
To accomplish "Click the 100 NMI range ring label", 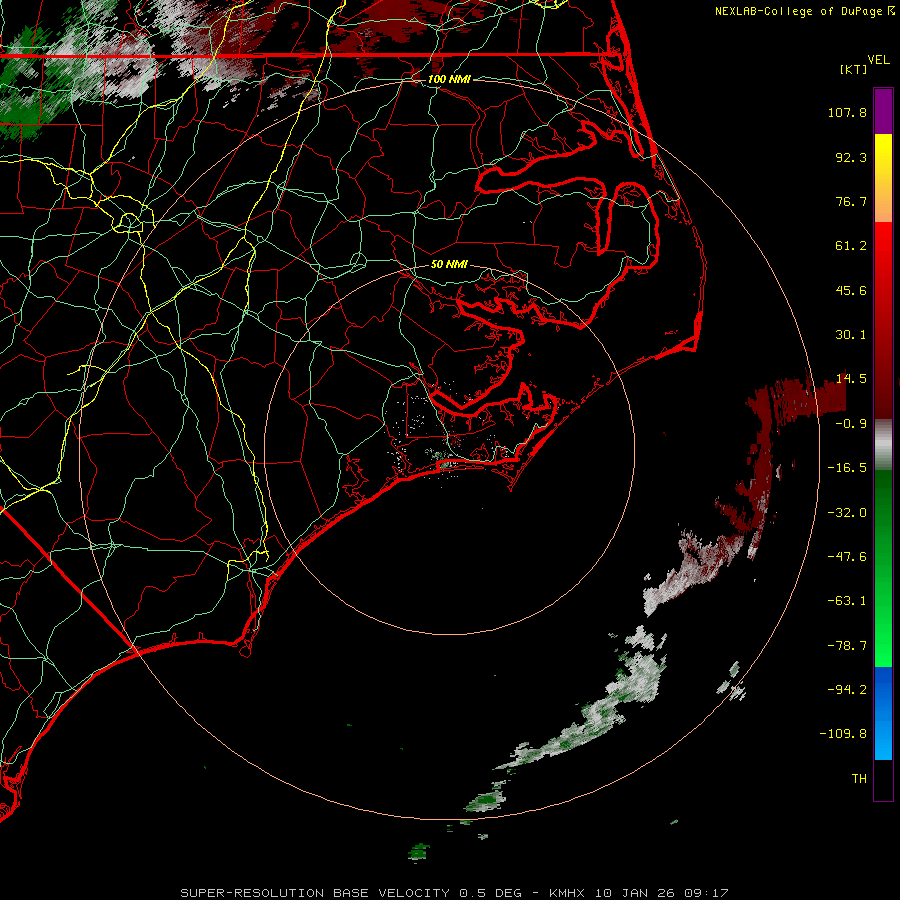I will [x=449, y=79].
